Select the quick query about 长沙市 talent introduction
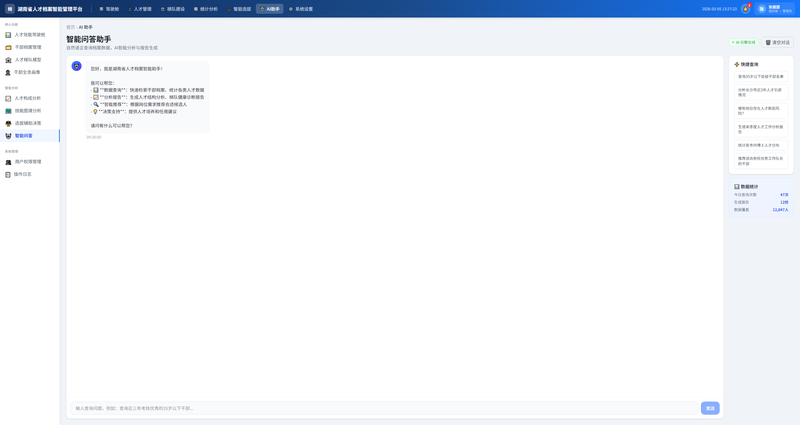This screenshot has height=425, width=800. coord(761,92)
